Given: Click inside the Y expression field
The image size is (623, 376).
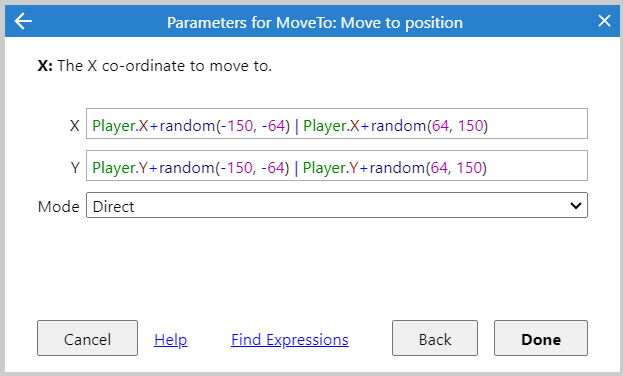Looking at the screenshot, I should click(337, 165).
